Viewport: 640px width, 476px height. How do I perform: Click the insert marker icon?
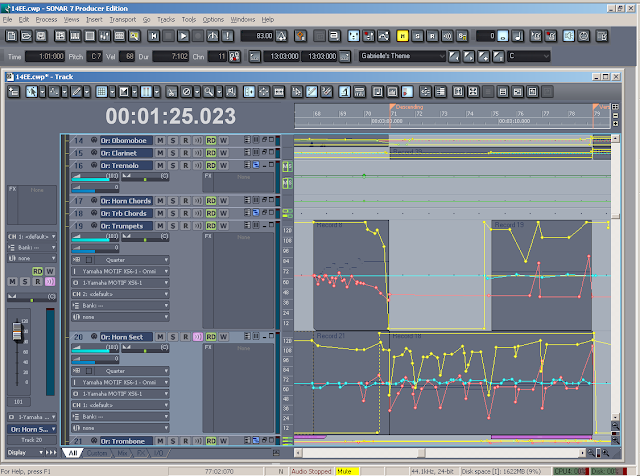point(483,56)
